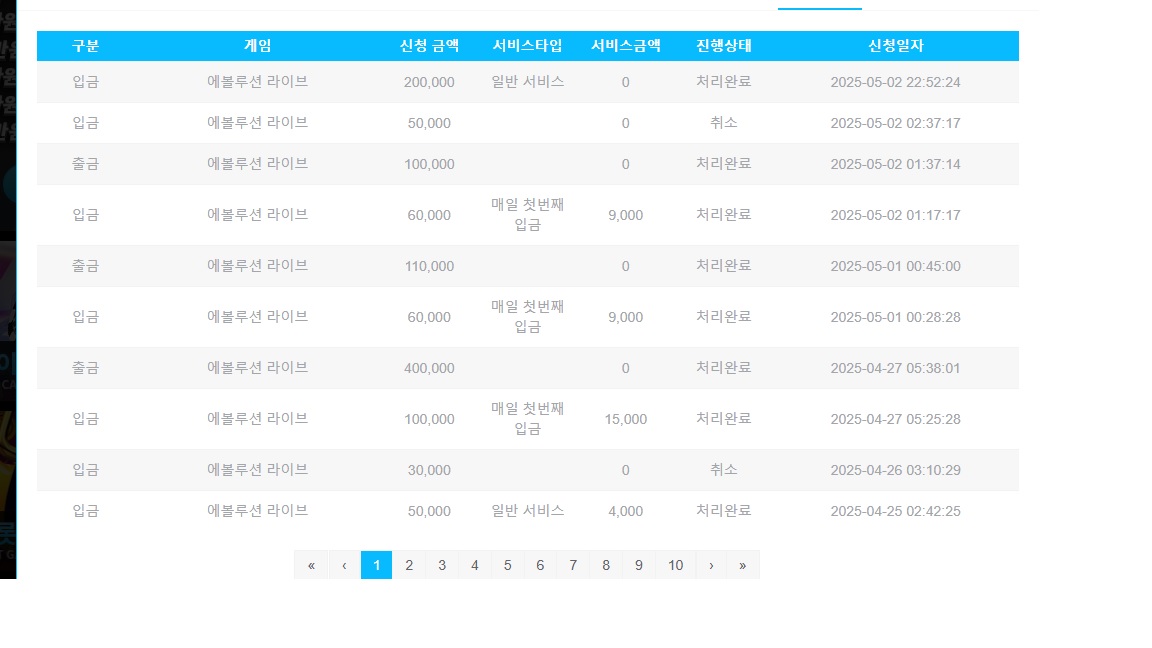Select date cell 2025-05-02 02:37:17
This screenshot has height=648, width=1152.
[x=896, y=123]
